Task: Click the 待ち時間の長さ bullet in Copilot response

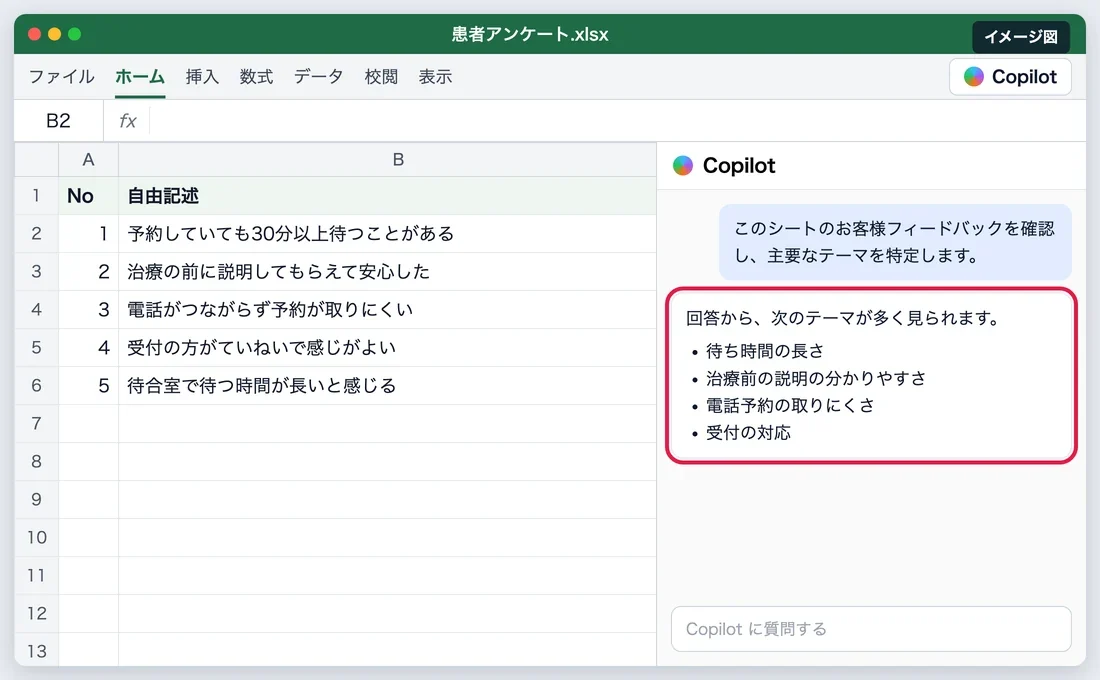Action: tap(765, 351)
